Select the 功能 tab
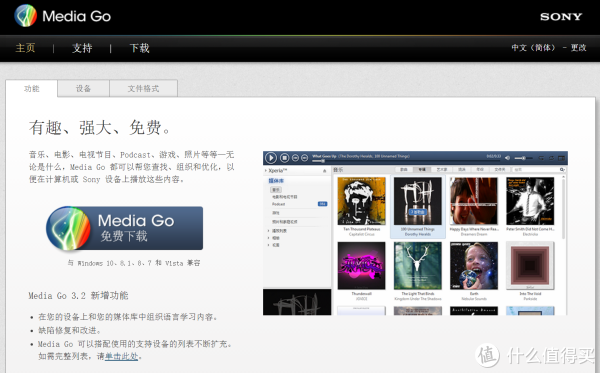 [31, 88]
